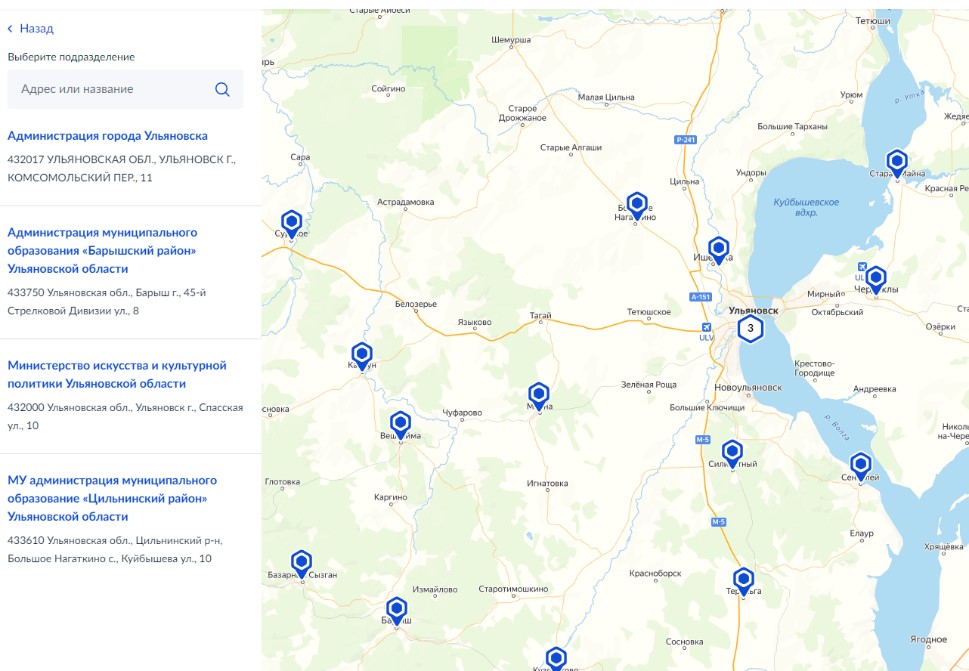Image resolution: width=969 pixels, height=671 pixels.
Task: Open Администрация города Ульяновска entry
Action: [x=108, y=136]
